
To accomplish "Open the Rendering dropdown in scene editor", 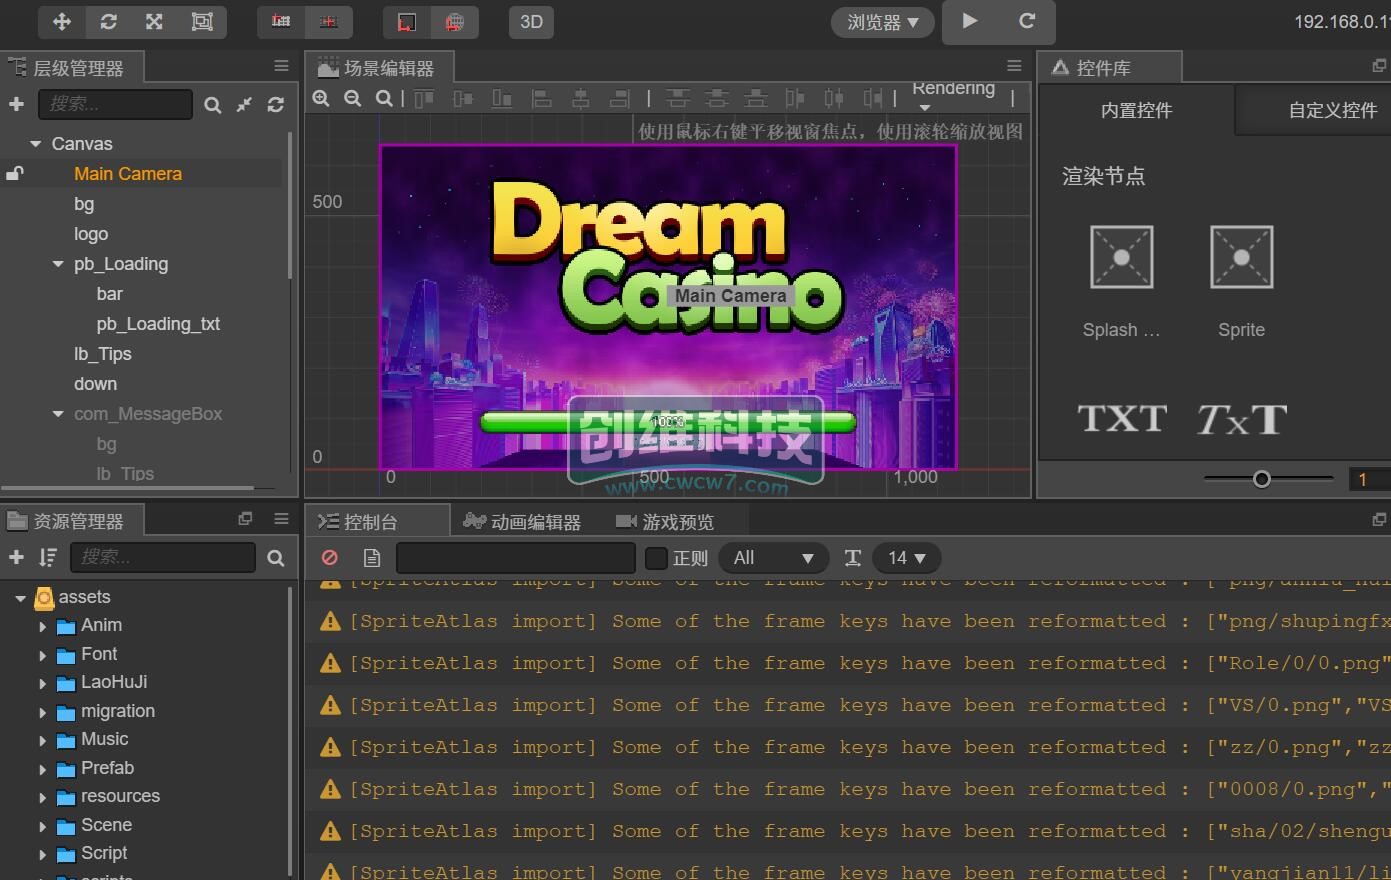I will coord(953,96).
